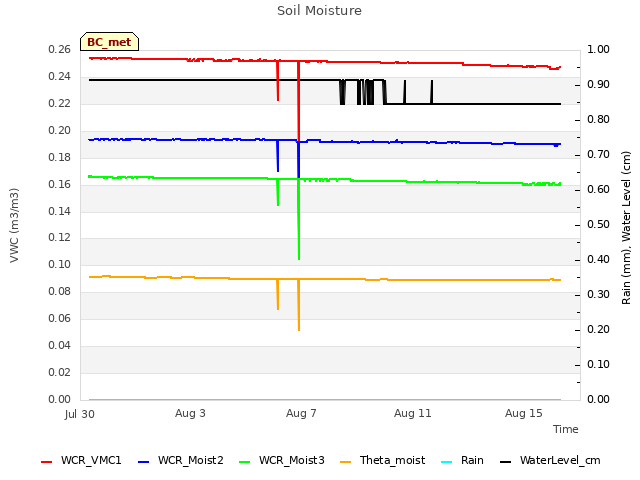Click the Aug 11 date tick label
The width and height of the screenshot is (640, 480).
click(x=413, y=413)
